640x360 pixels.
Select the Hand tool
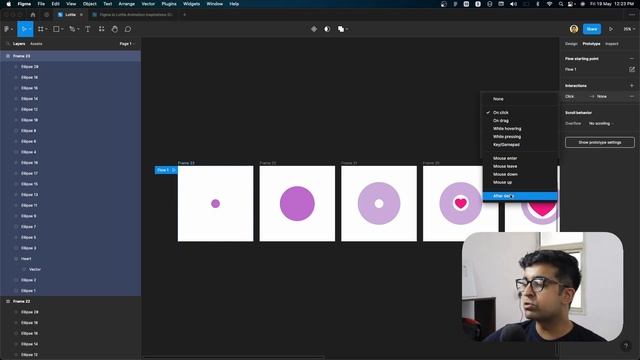click(x=115, y=29)
